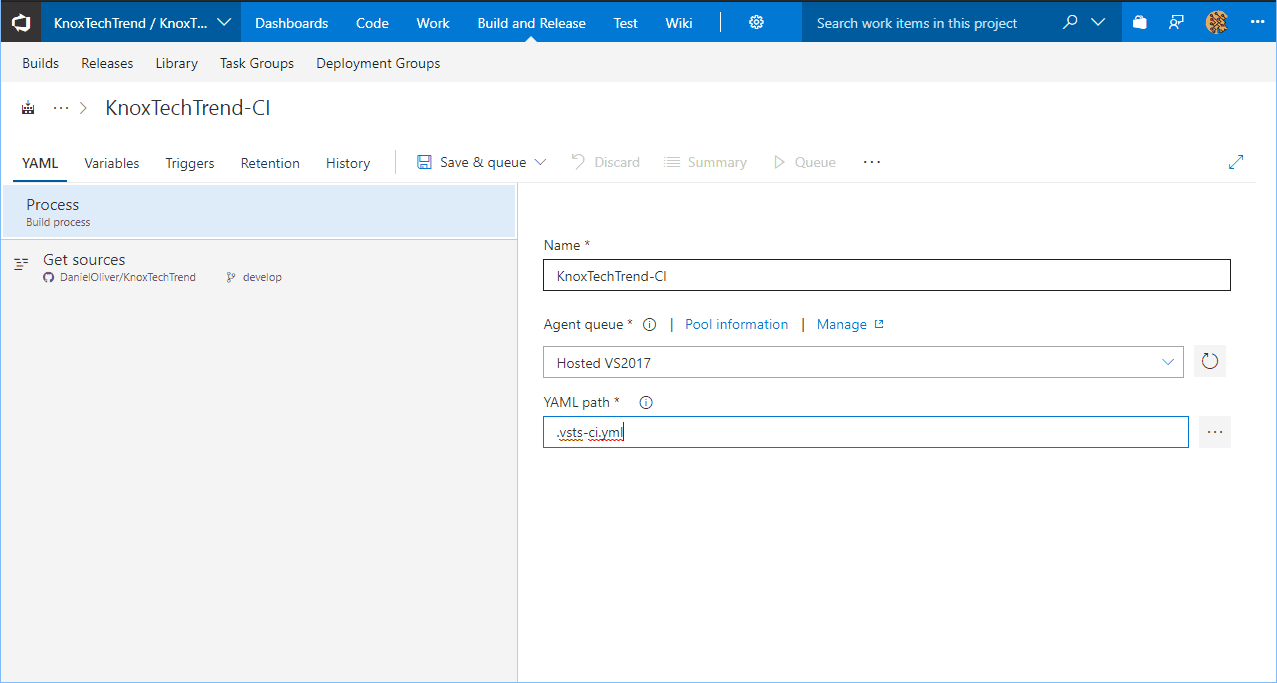Click the DanielOliver/KnoxTechTrend repository text

(126, 277)
